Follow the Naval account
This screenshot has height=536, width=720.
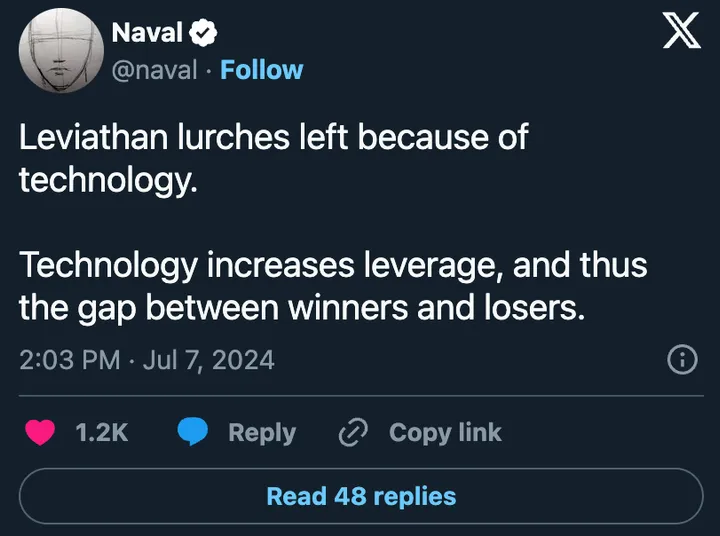coord(261,70)
